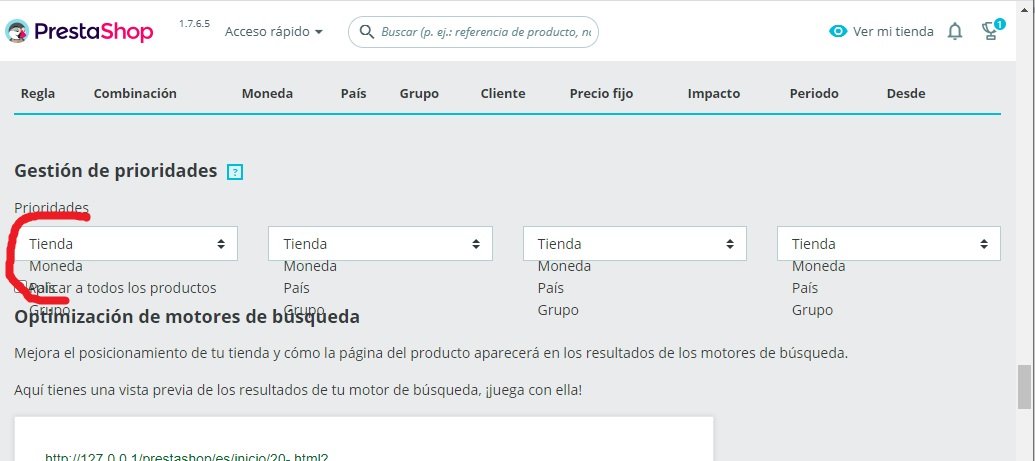
Task: Tick the Aplicar a todos los productos checkbox
Action: pos(20,288)
